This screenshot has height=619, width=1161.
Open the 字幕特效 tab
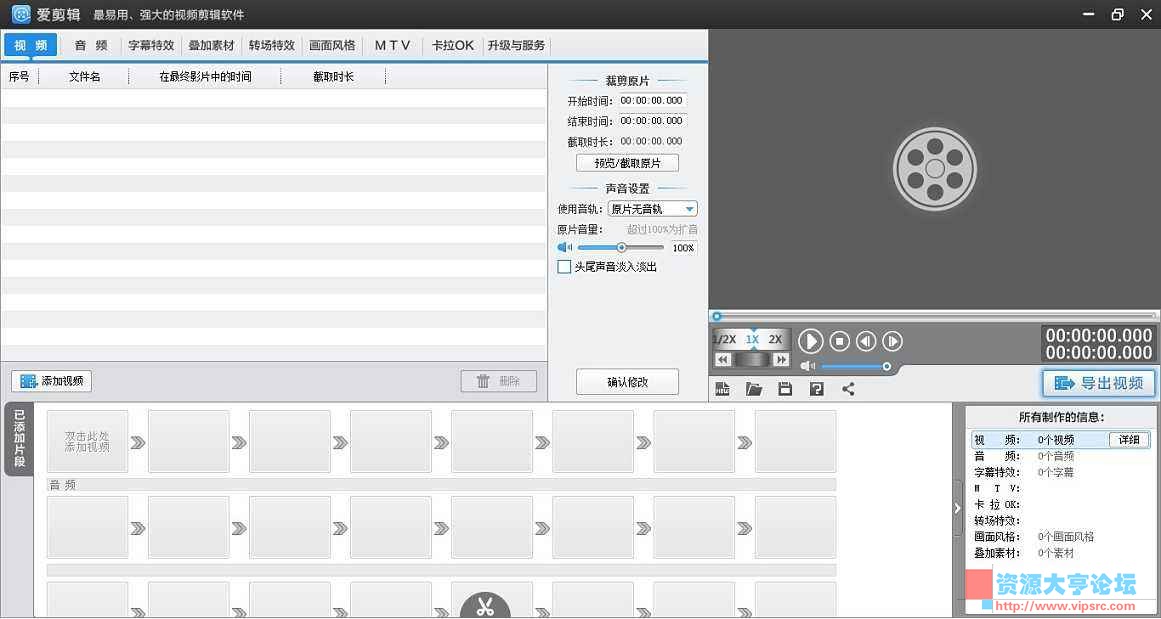(151, 45)
